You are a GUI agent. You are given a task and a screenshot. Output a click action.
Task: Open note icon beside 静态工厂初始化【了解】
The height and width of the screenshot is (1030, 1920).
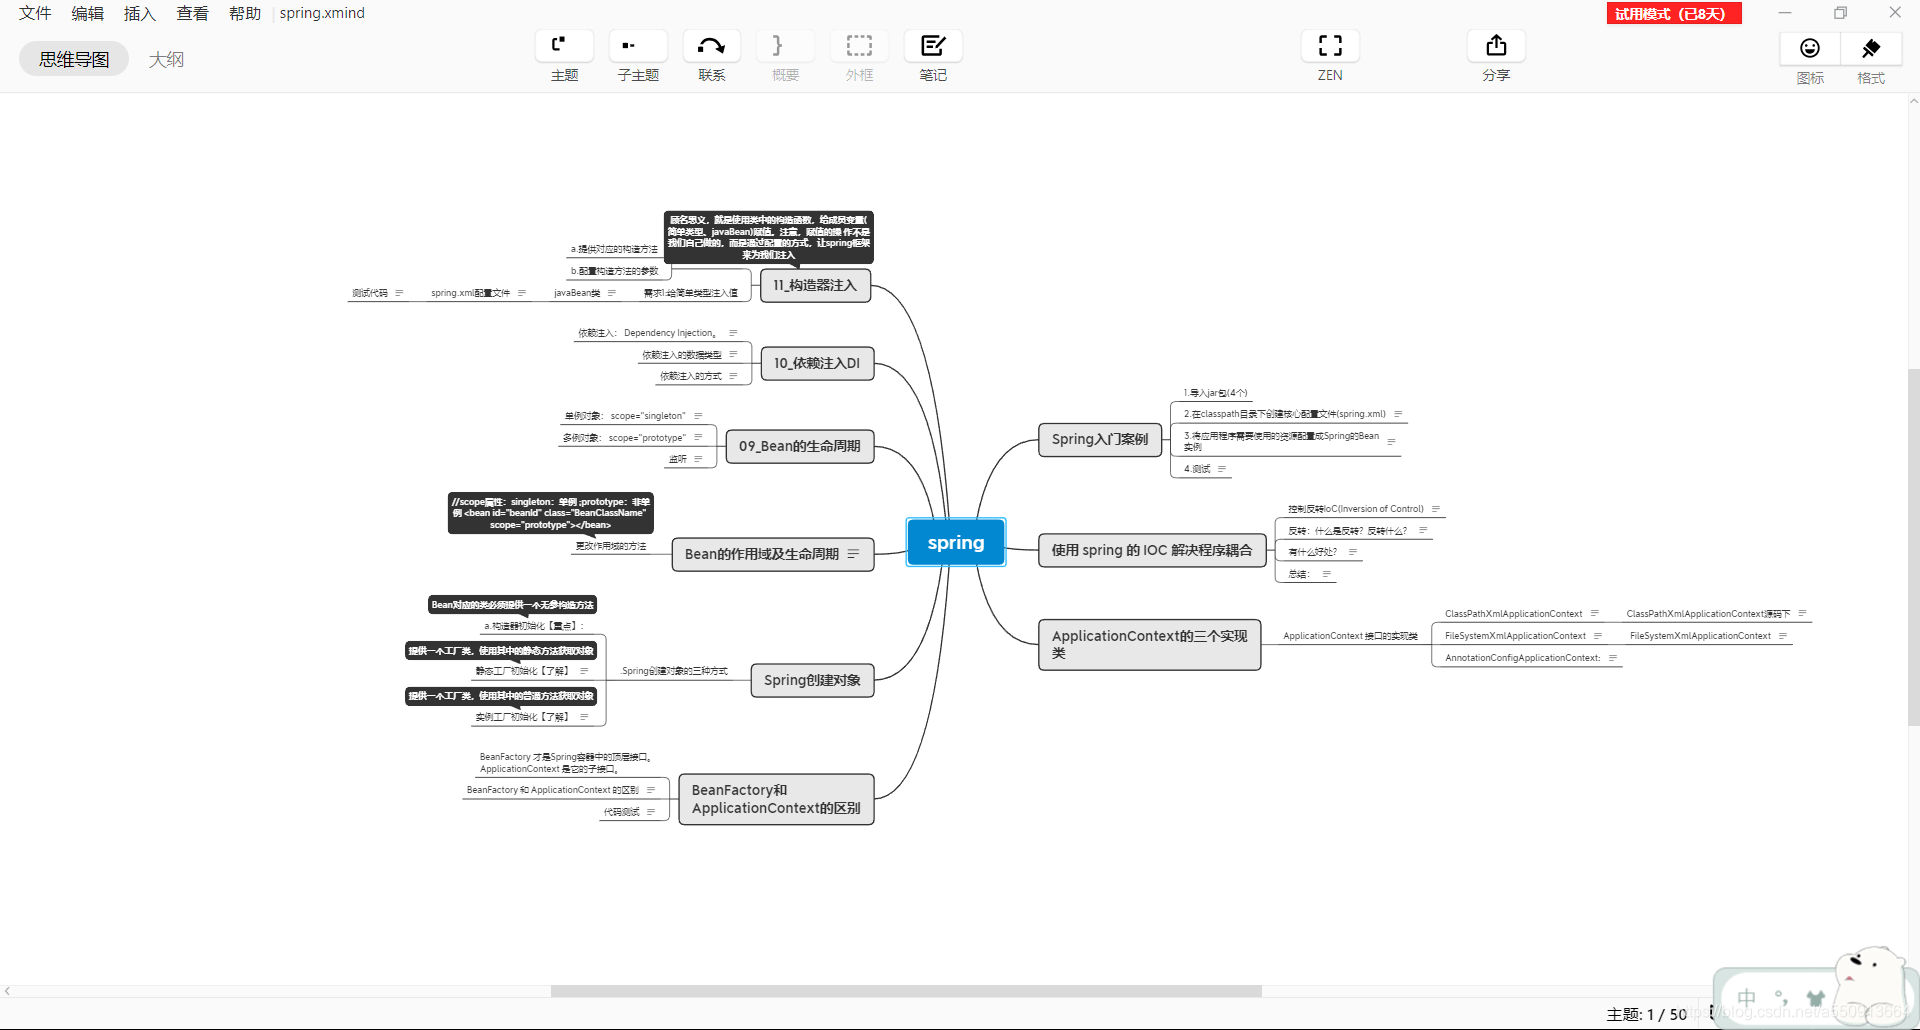click(x=584, y=671)
